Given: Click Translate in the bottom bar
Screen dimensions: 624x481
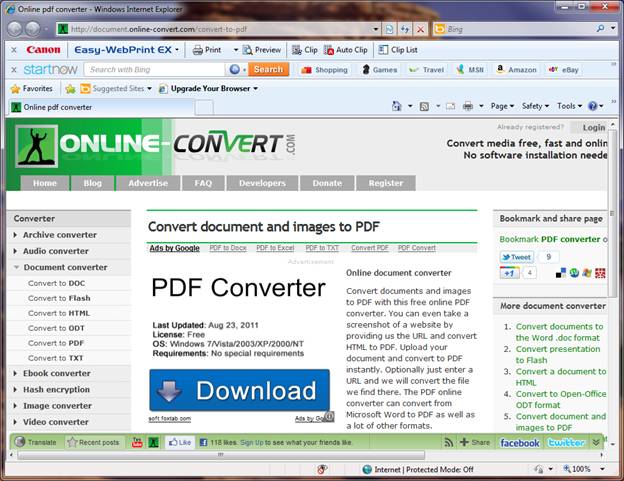Looking at the screenshot, I should pos(35,442).
